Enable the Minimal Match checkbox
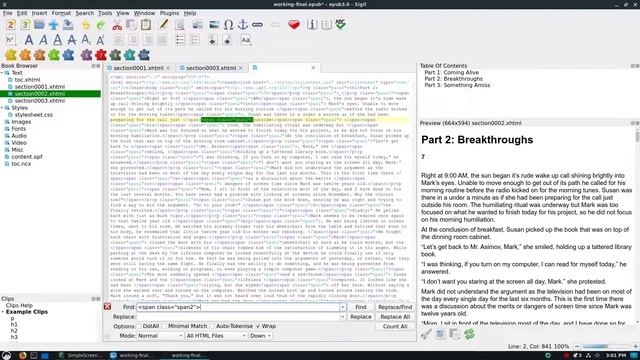Screen dimensions: 640x360 point(165,326)
